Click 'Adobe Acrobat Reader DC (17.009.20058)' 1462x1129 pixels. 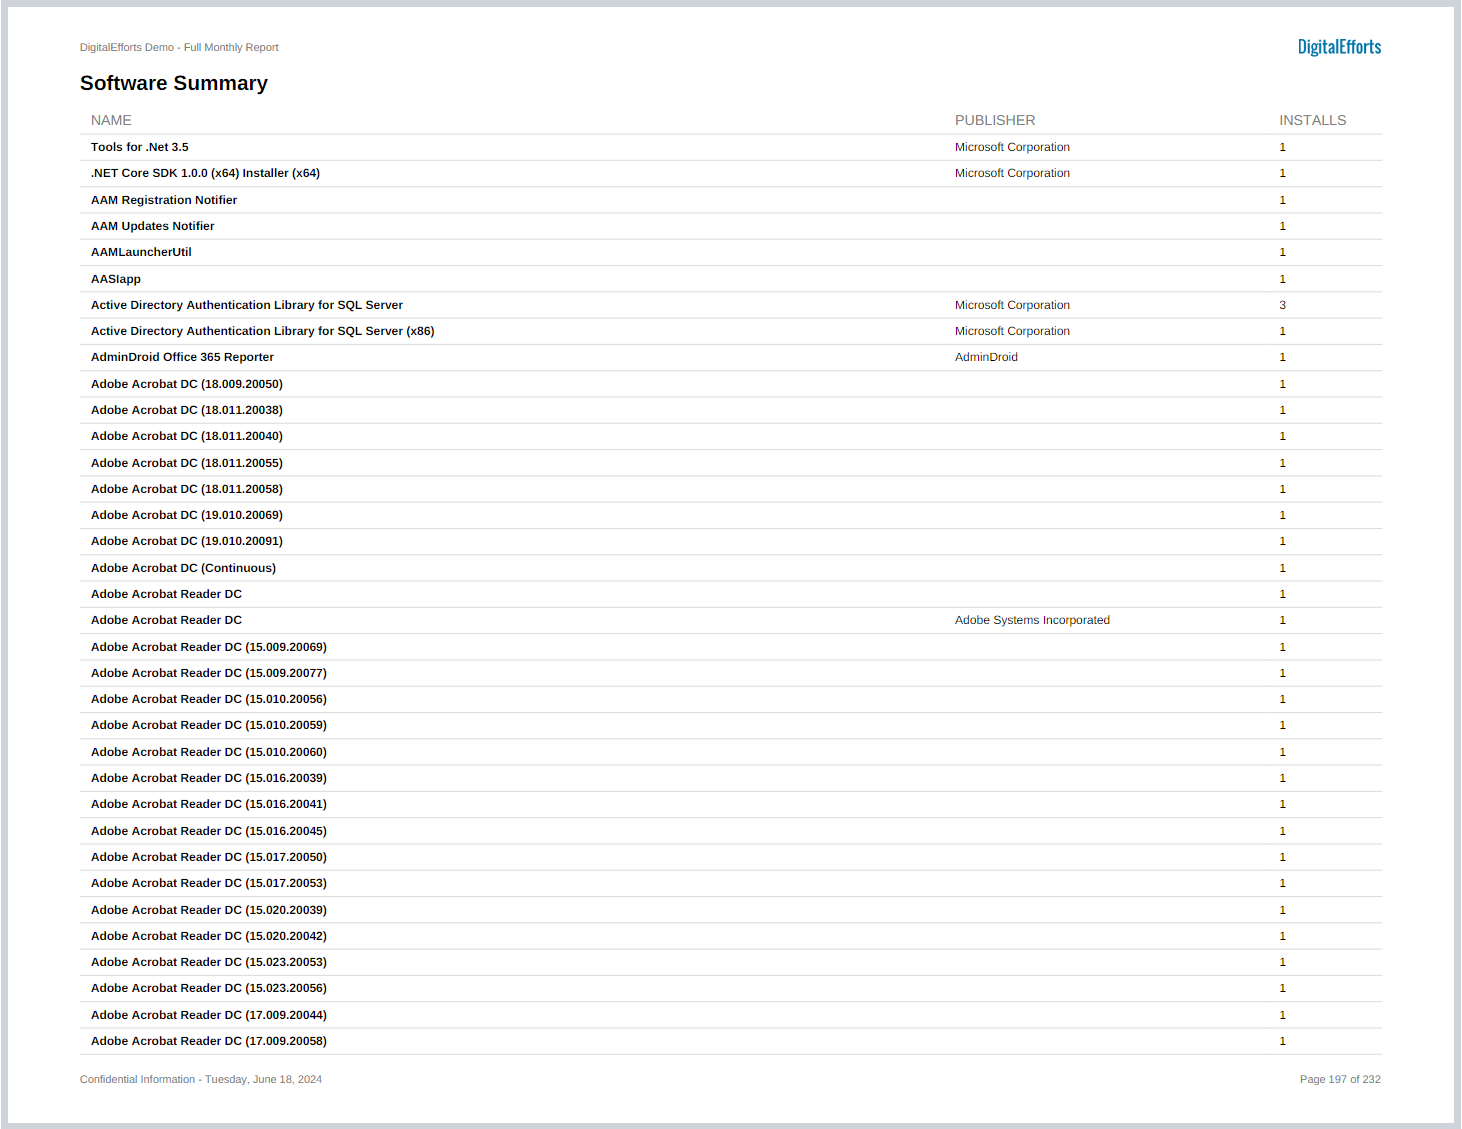pyautogui.click(x=209, y=1041)
